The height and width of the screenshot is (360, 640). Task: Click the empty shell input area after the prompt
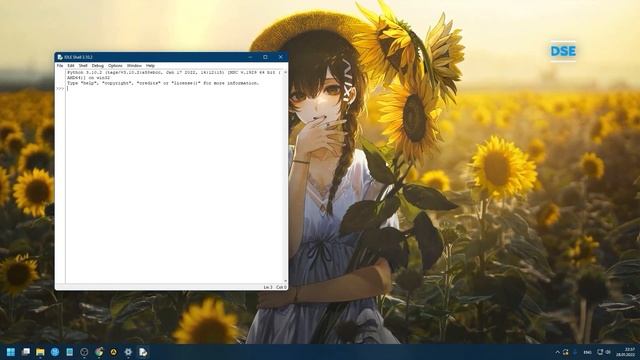tap(174, 88)
